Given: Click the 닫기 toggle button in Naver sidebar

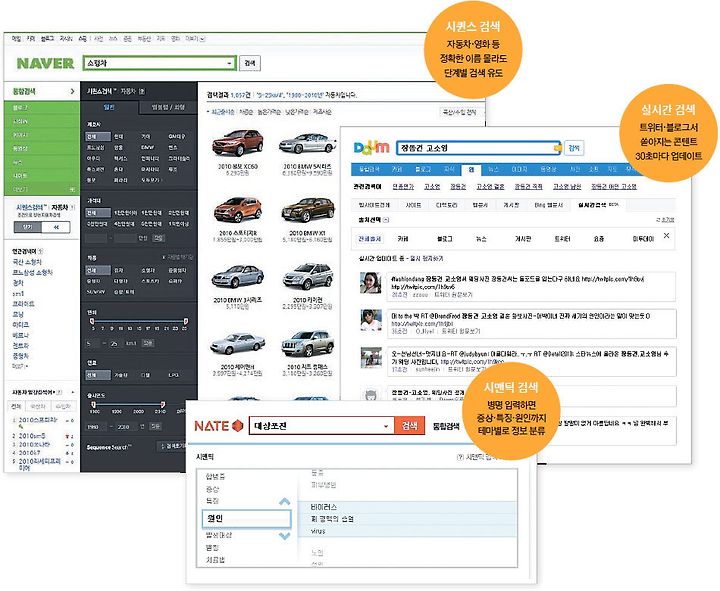Looking at the screenshot, I should coord(28,227).
